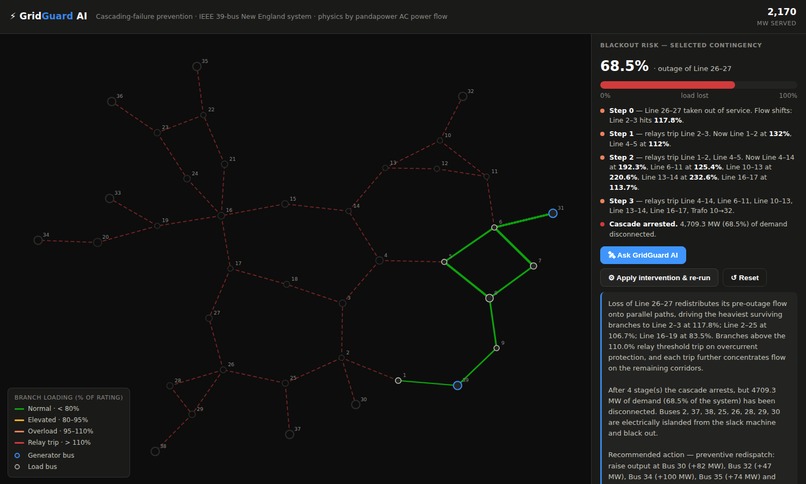806x484 pixels.
Task: Select bus 16 hub node
Action: (221, 215)
